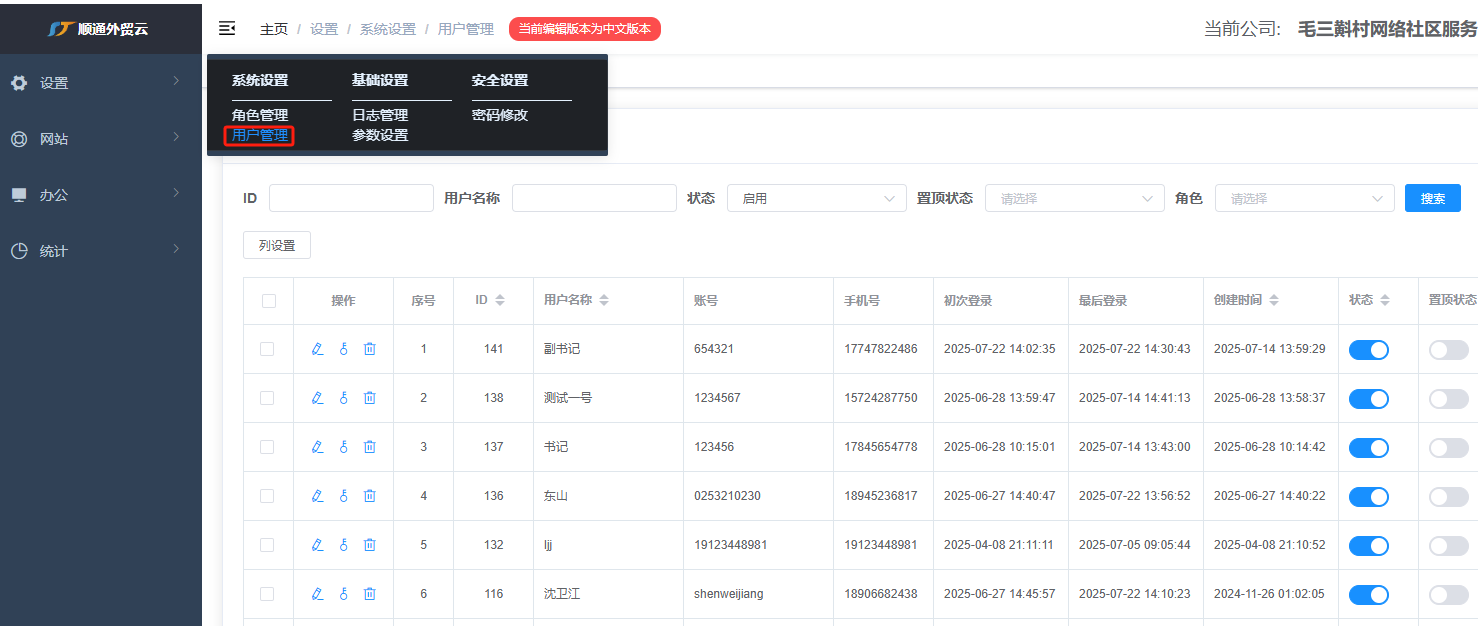Screen dimensions: 1478x626
Task: Click the 初次登录 value 2025-04-08 21:11:11
Action: point(999,545)
